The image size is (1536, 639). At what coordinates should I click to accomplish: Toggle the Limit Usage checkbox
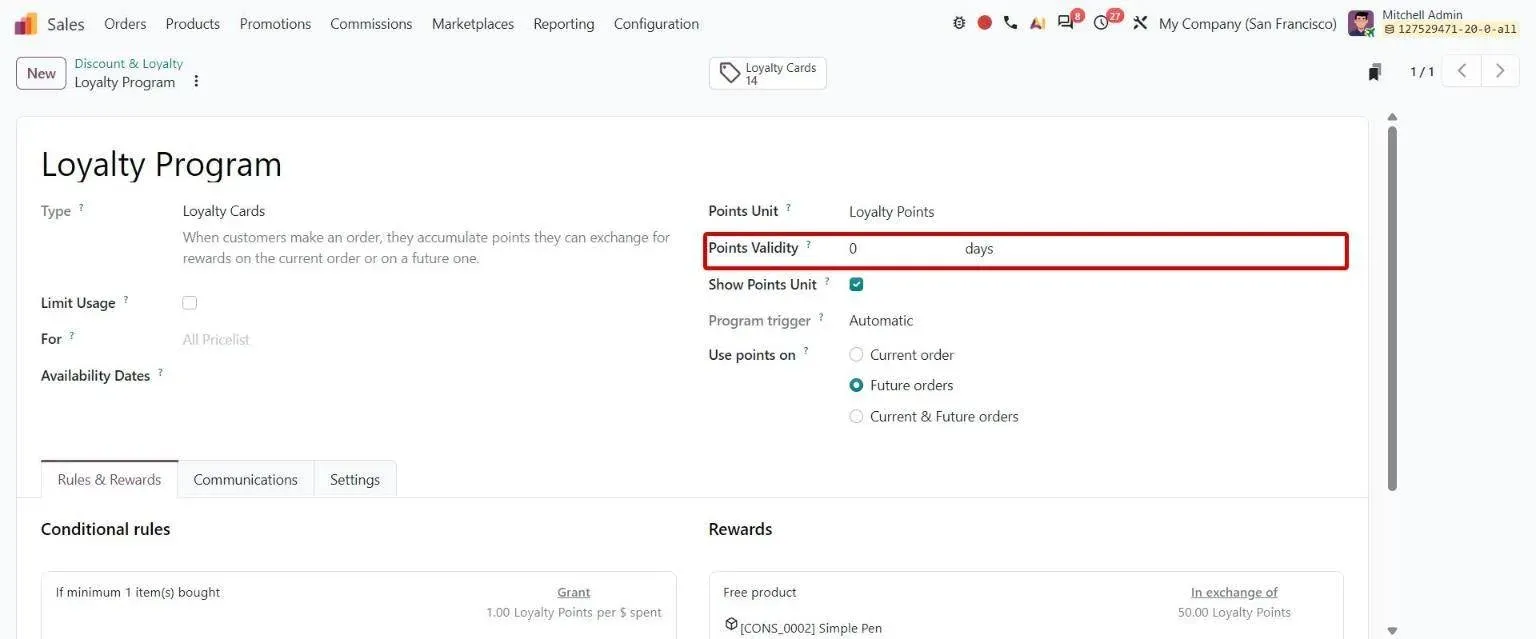pos(190,303)
